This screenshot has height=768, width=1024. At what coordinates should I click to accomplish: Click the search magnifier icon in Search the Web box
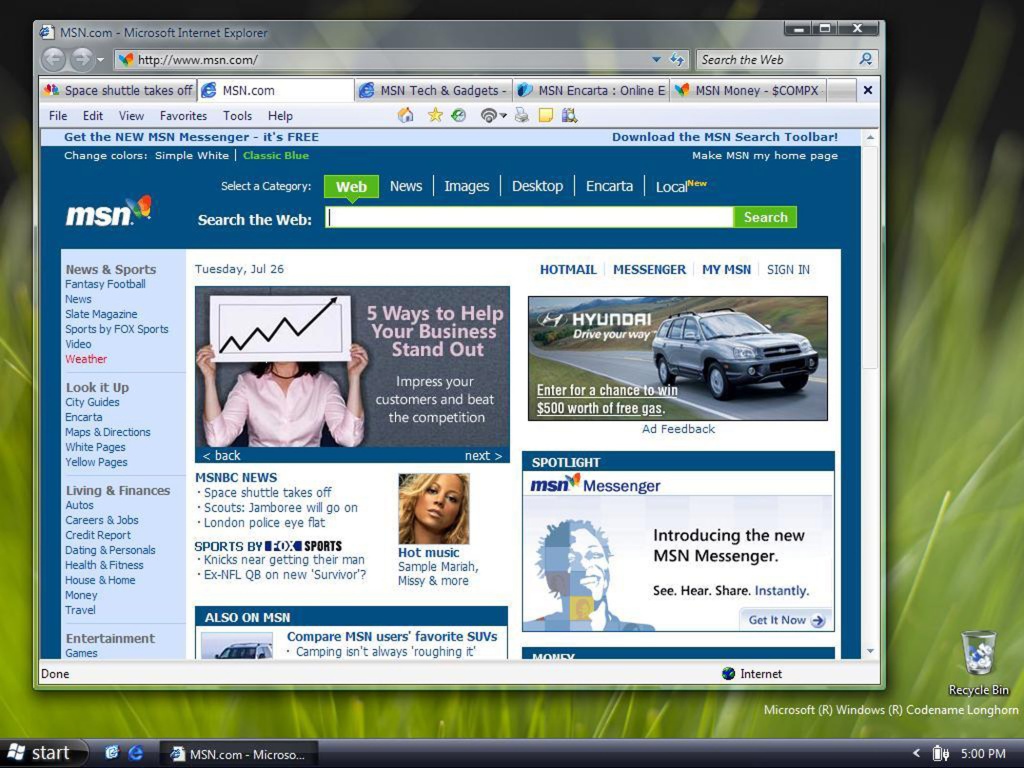click(x=866, y=59)
